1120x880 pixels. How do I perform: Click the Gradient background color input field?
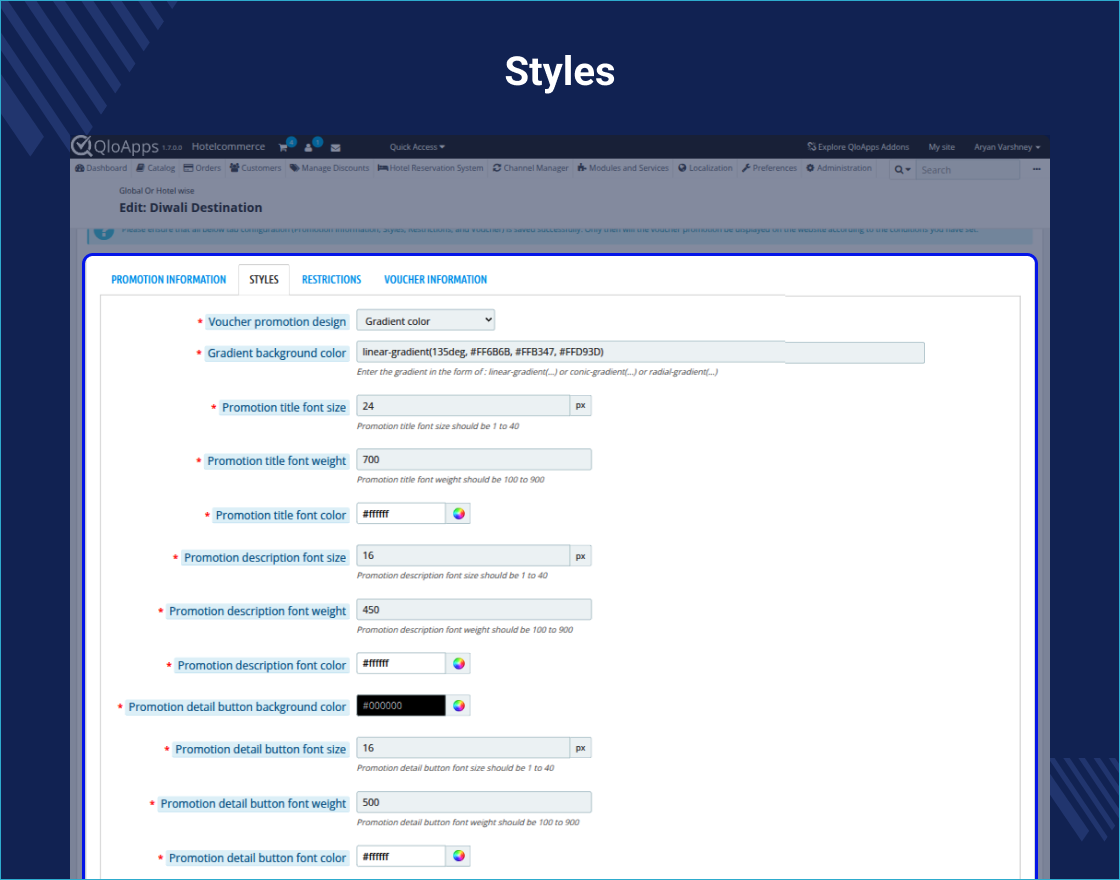pos(640,352)
